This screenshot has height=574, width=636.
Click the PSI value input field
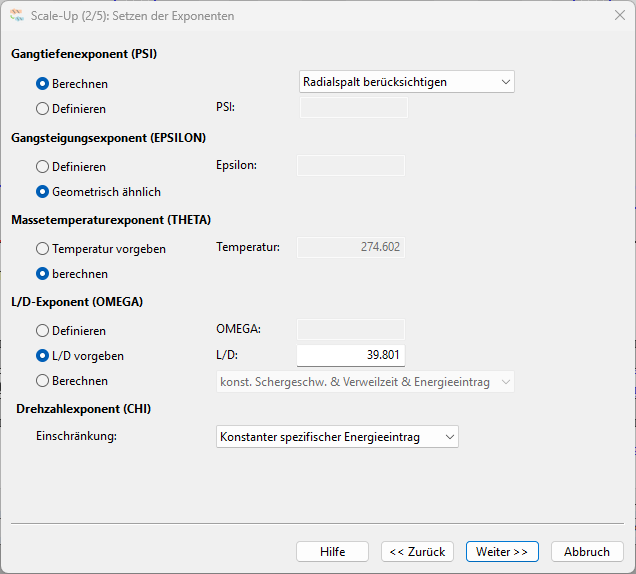coord(354,107)
